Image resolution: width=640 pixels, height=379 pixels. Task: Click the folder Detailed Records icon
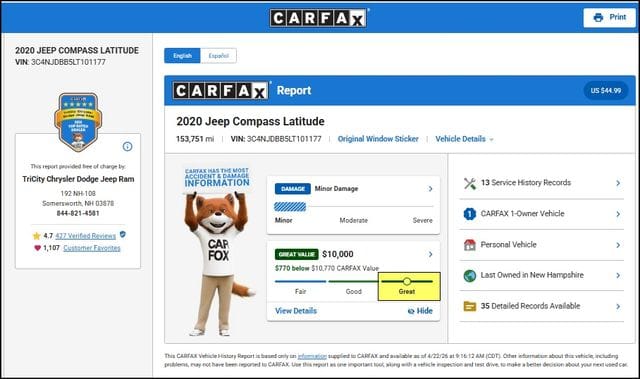coord(470,306)
